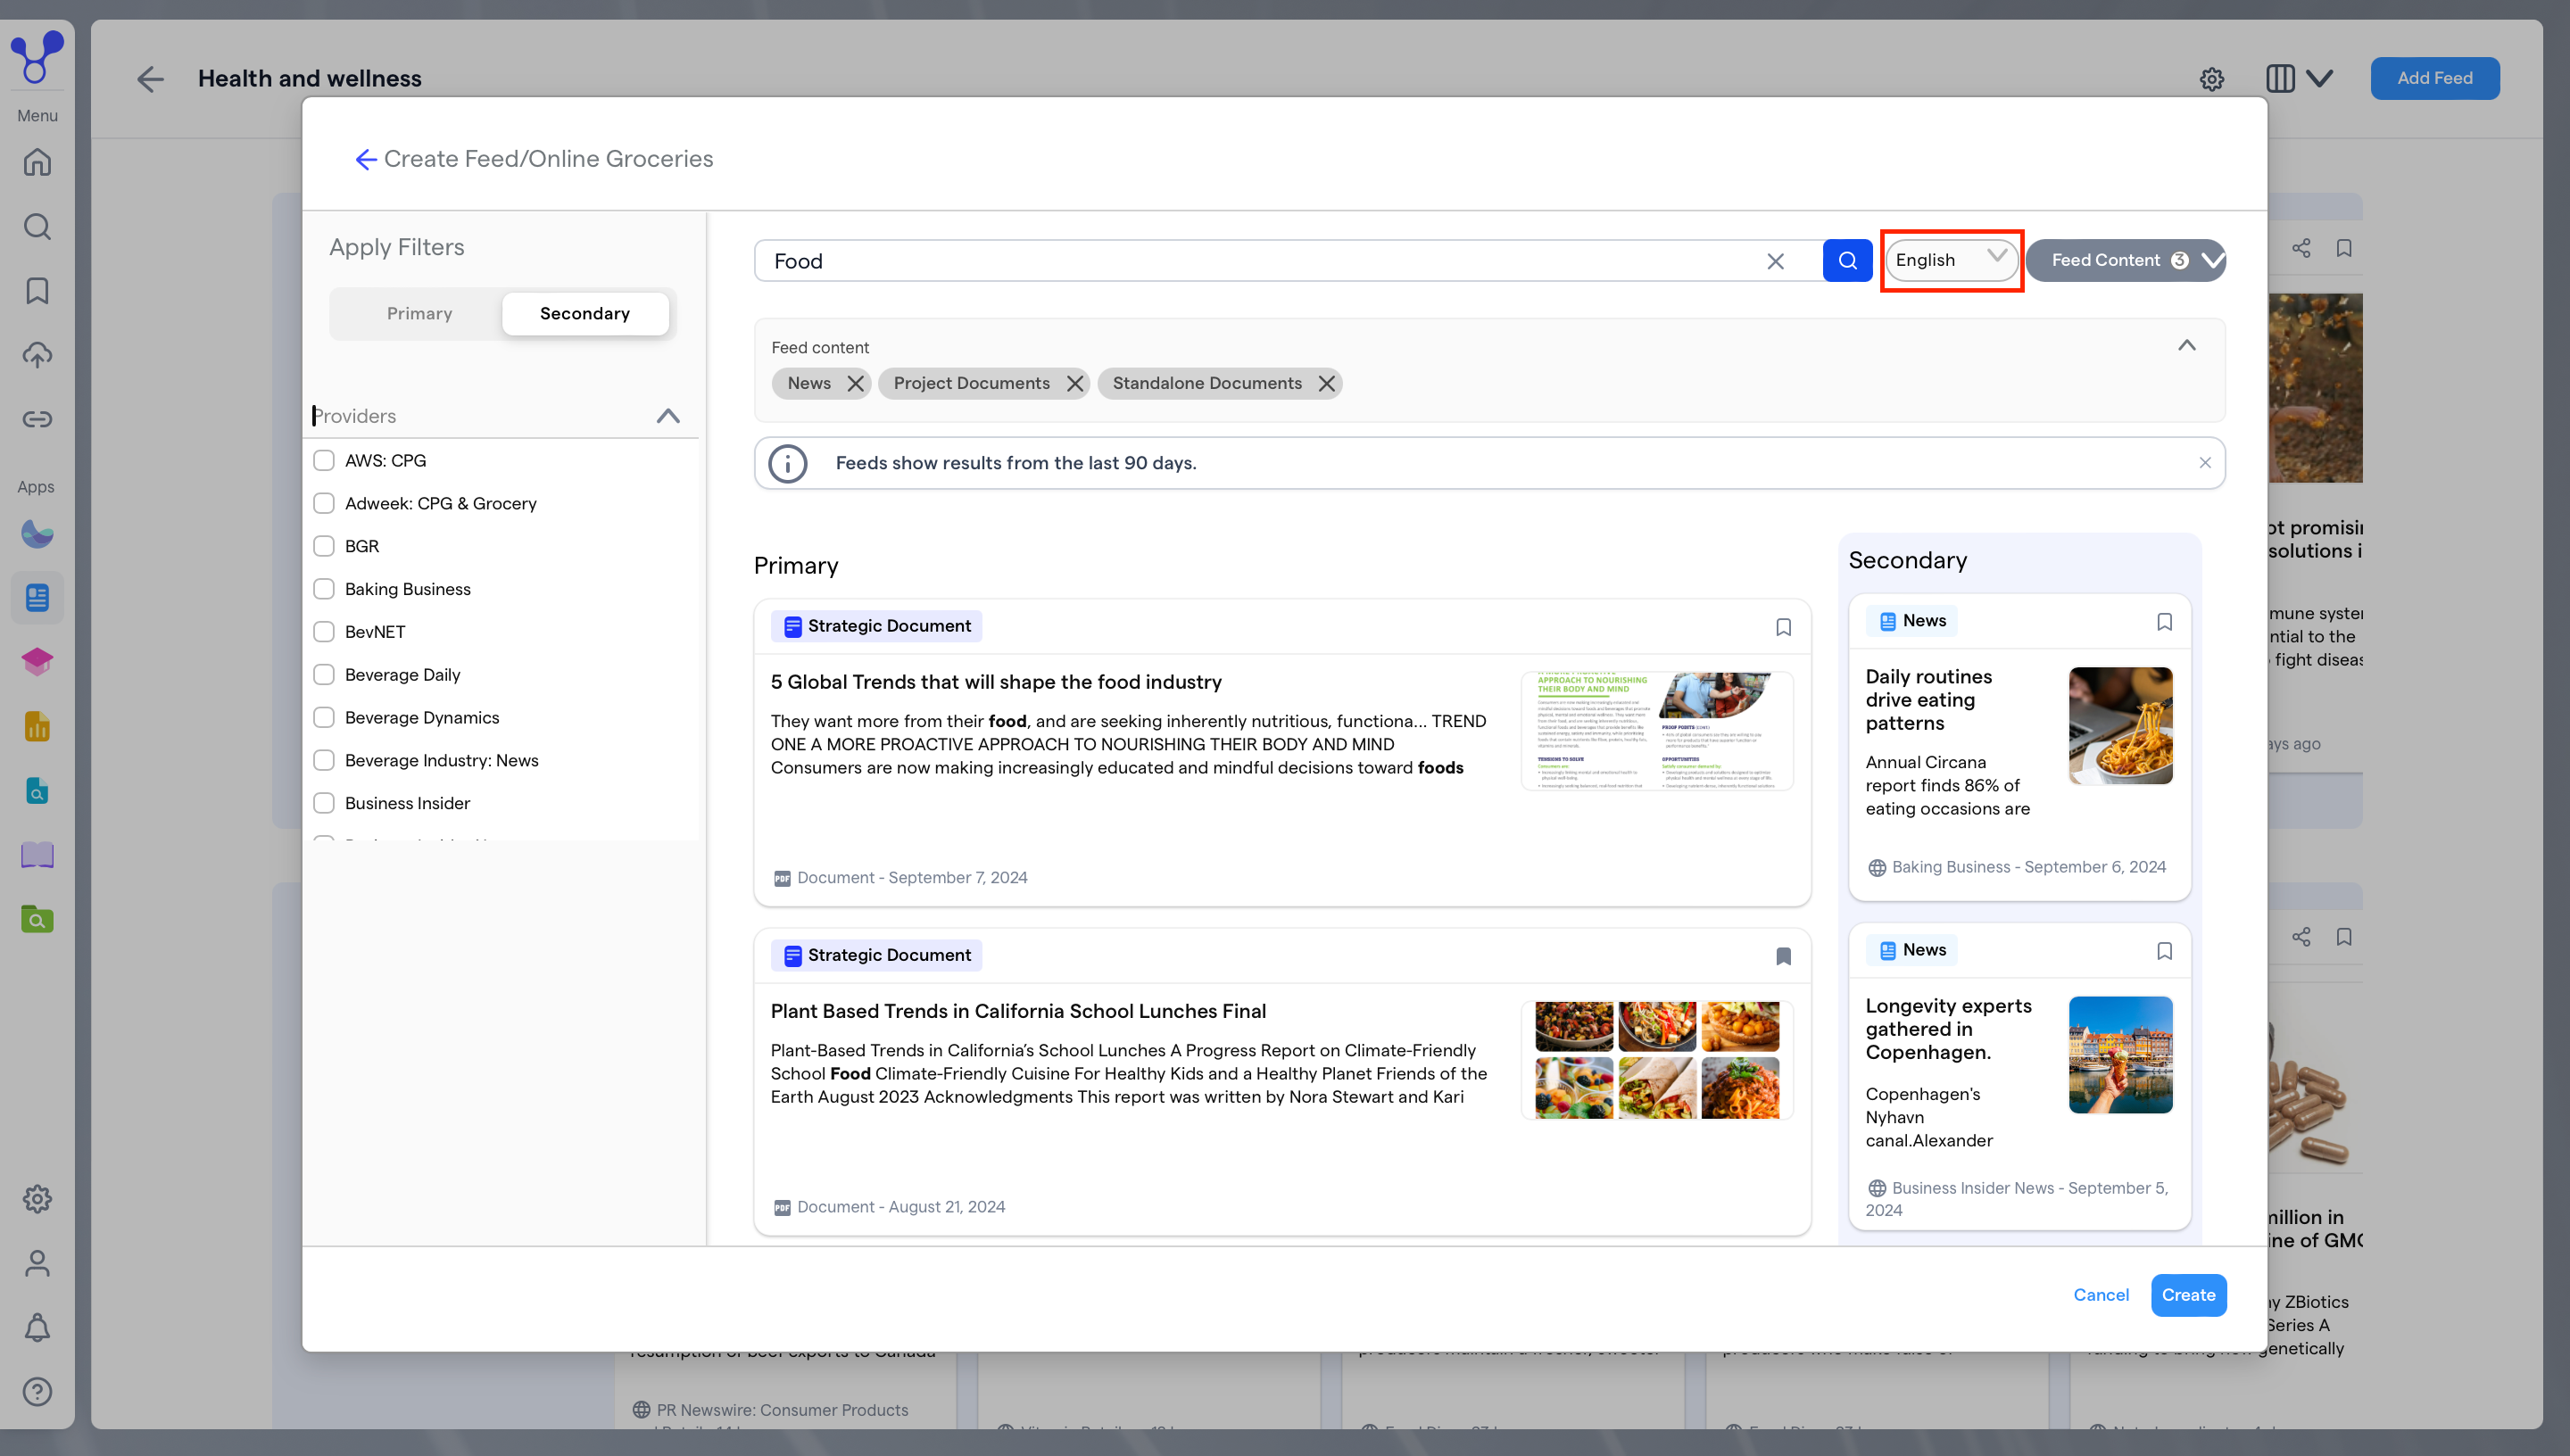Screen dimensions: 2570x1456
Task: Open the notifications bell icon
Action: tap(37, 1328)
